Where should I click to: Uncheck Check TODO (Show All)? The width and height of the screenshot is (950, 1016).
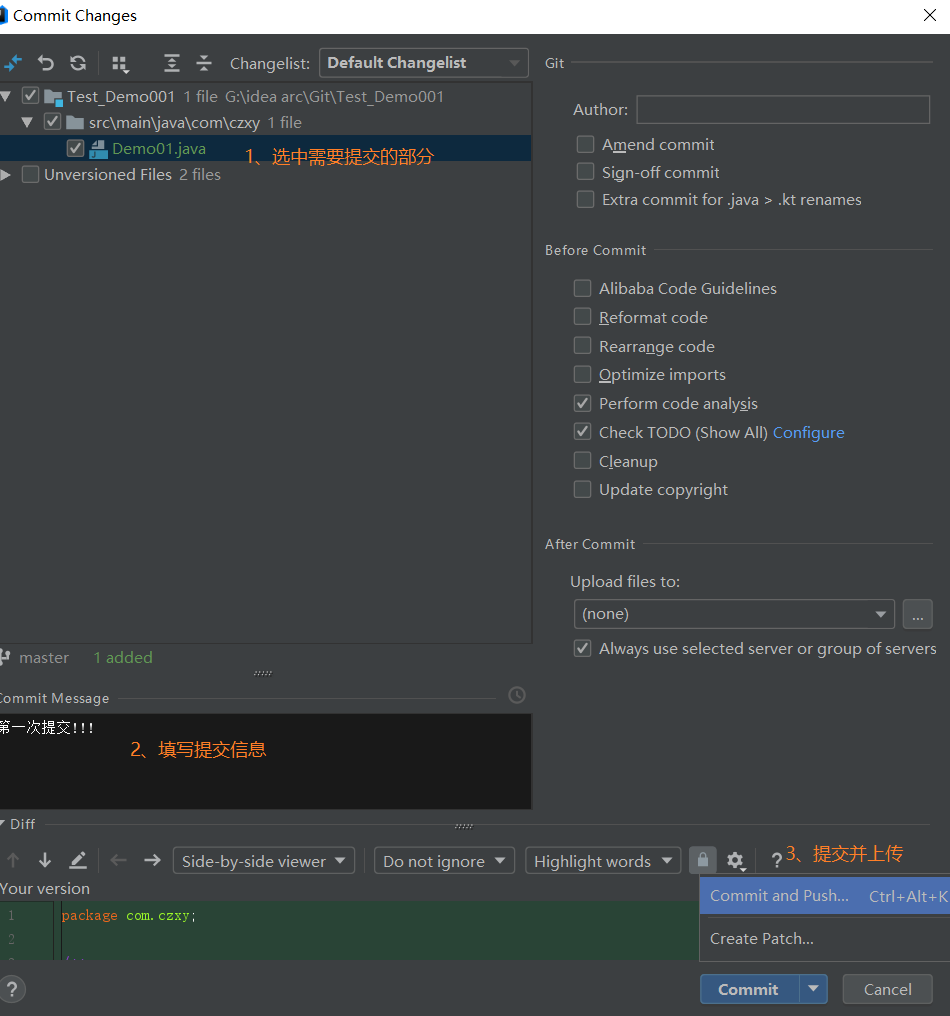[x=583, y=432]
